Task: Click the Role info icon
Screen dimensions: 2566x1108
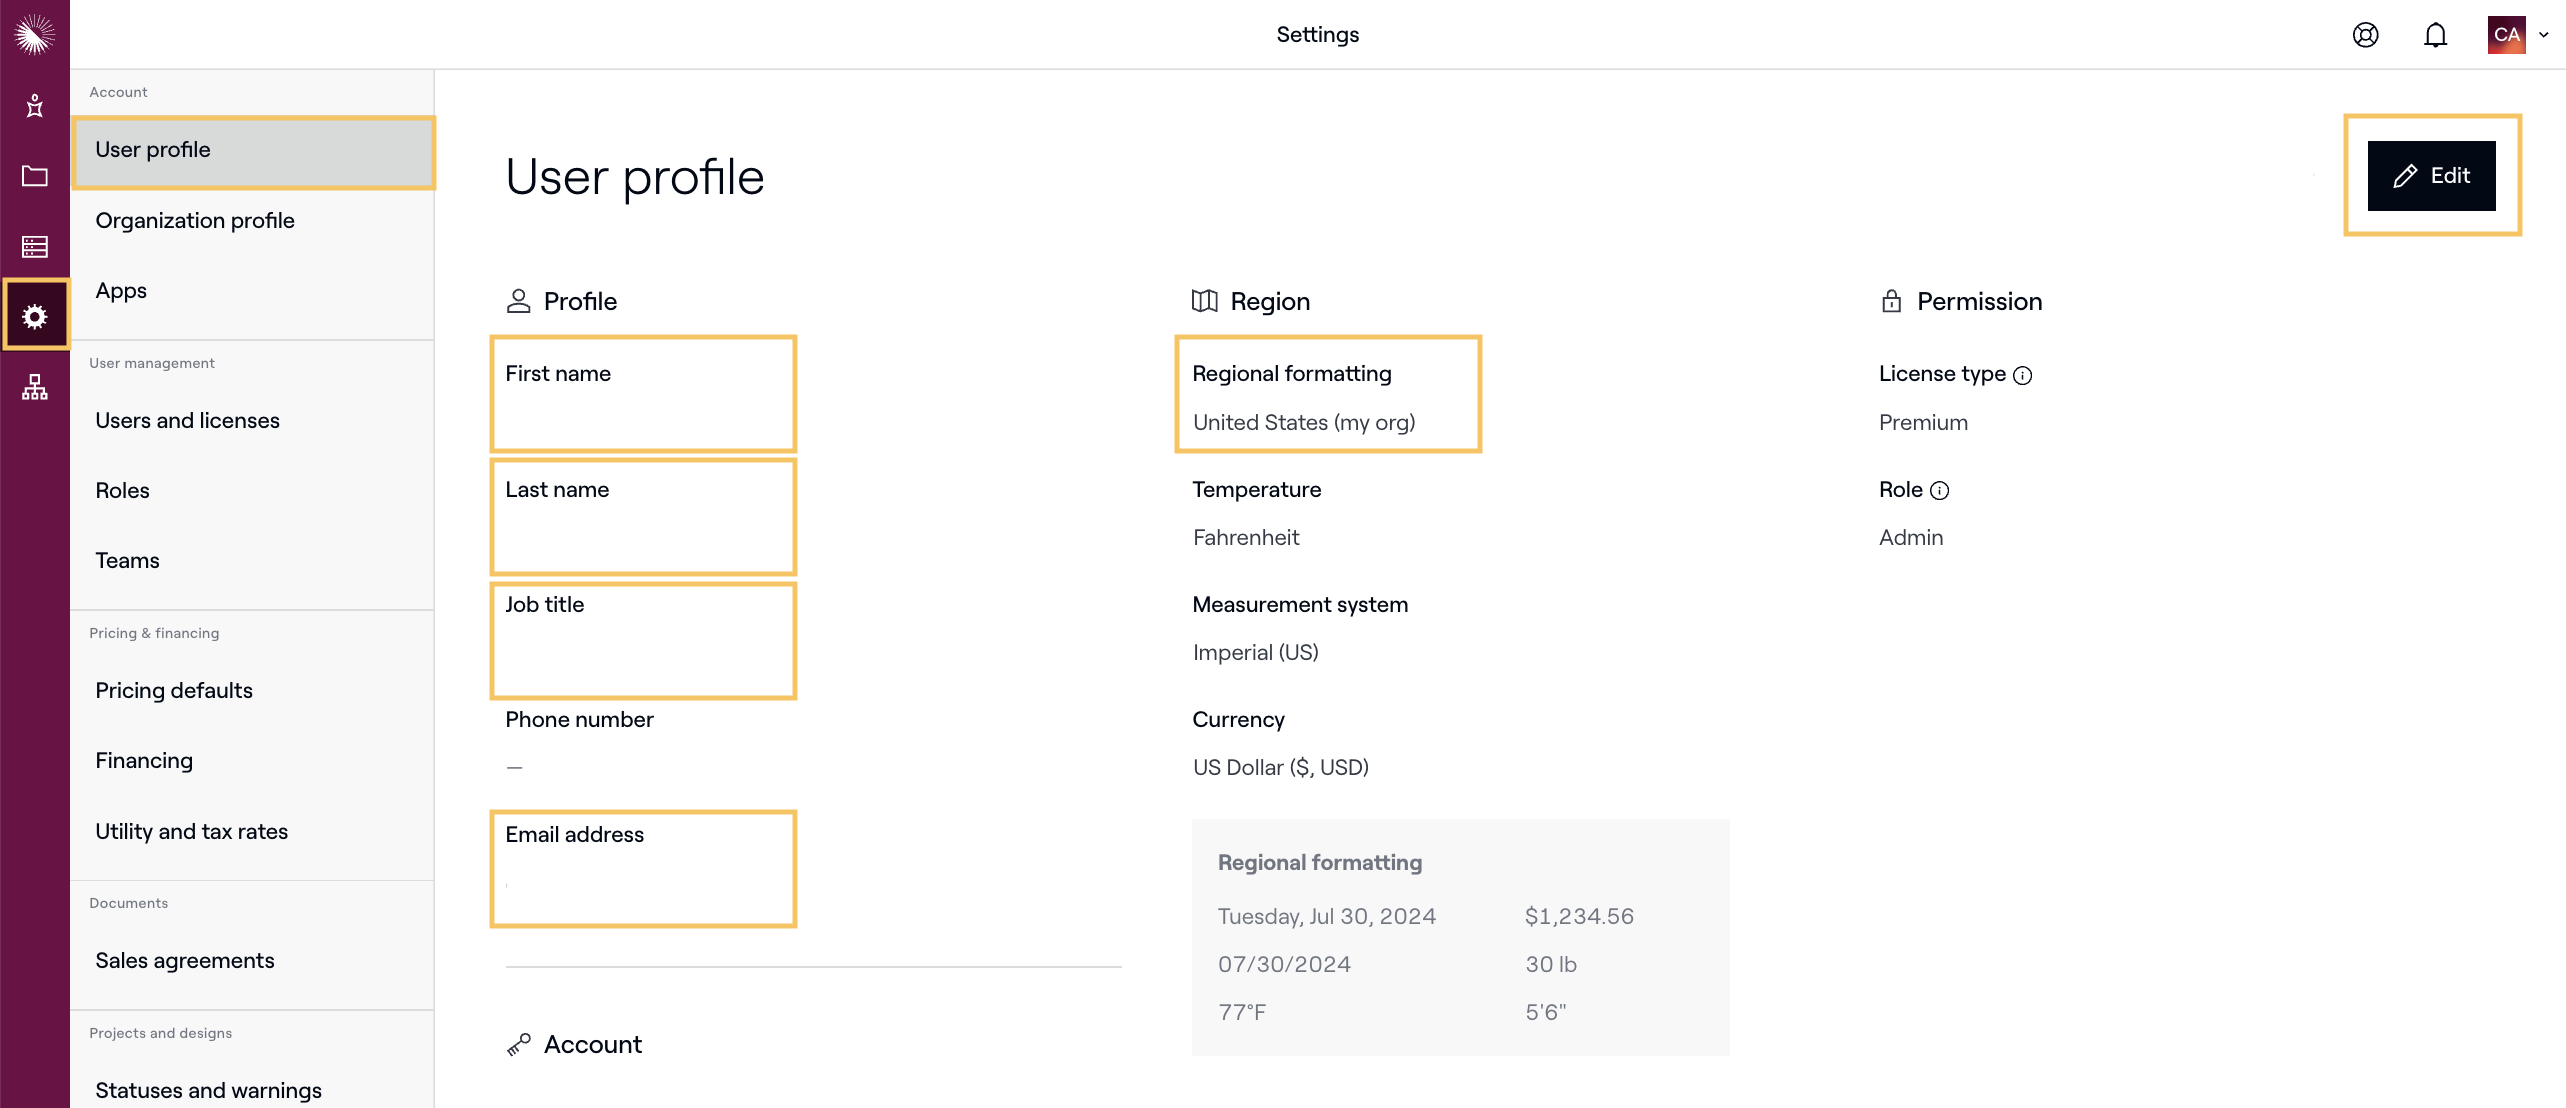Action: tap(1939, 490)
